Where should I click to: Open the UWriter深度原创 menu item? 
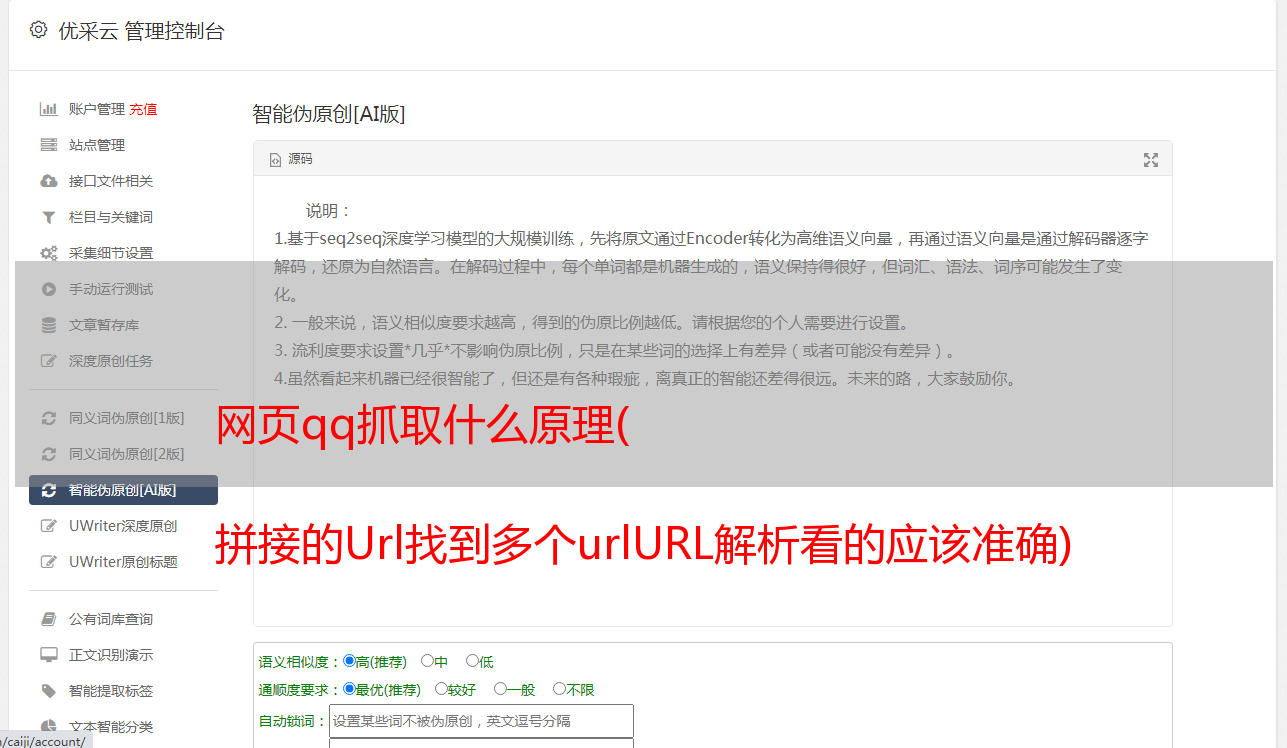[x=123, y=526]
